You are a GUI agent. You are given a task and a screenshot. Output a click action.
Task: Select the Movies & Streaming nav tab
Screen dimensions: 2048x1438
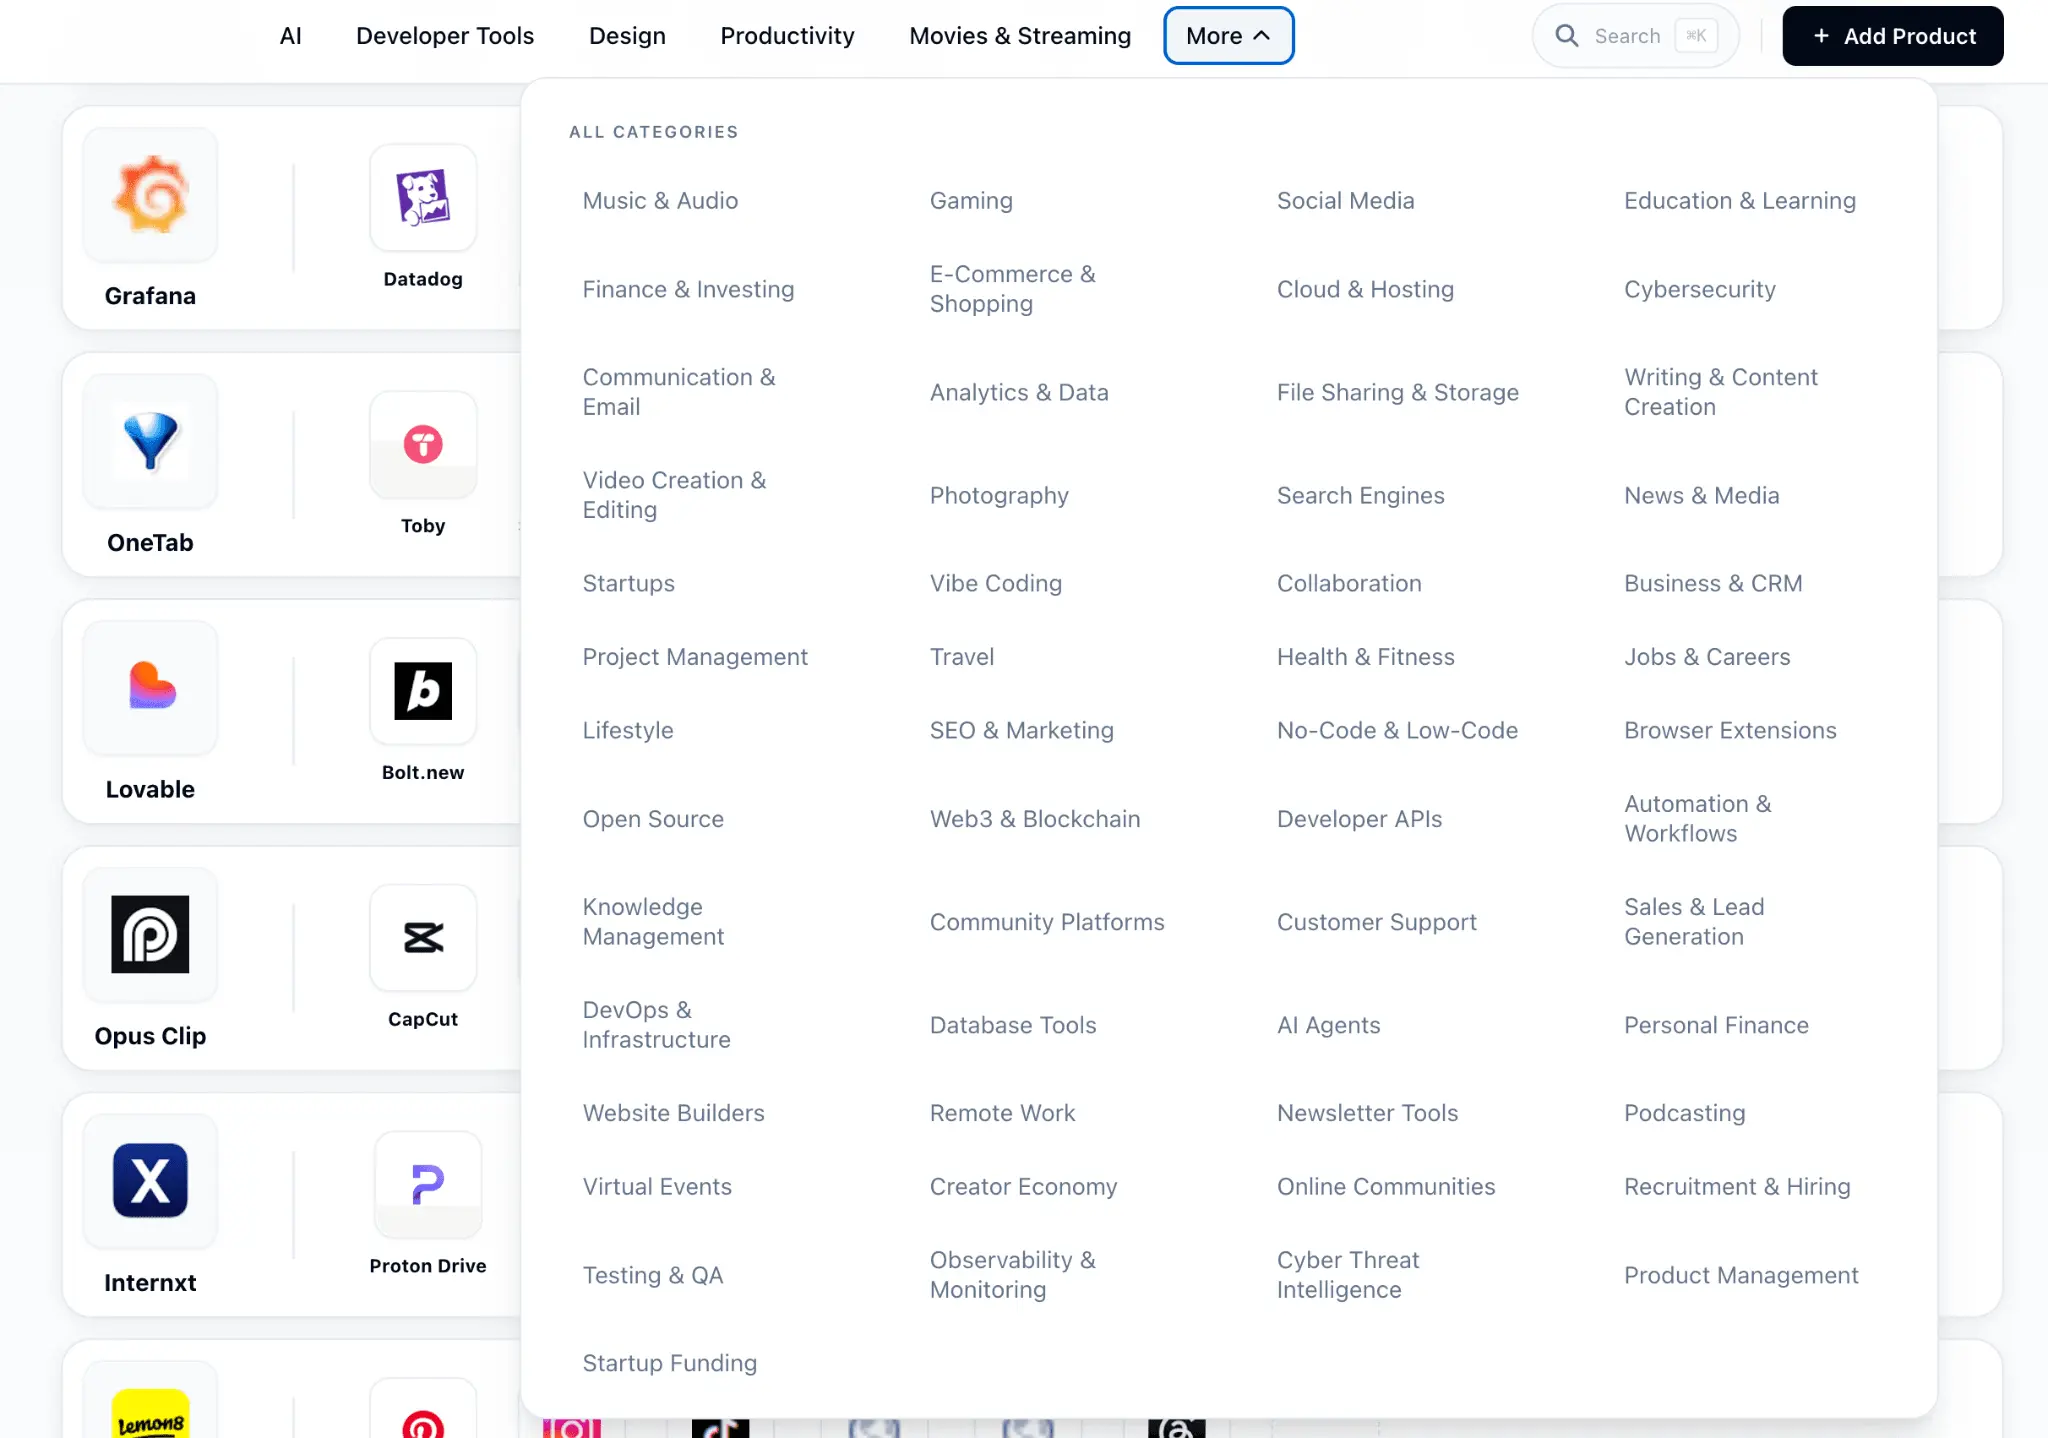(1020, 36)
